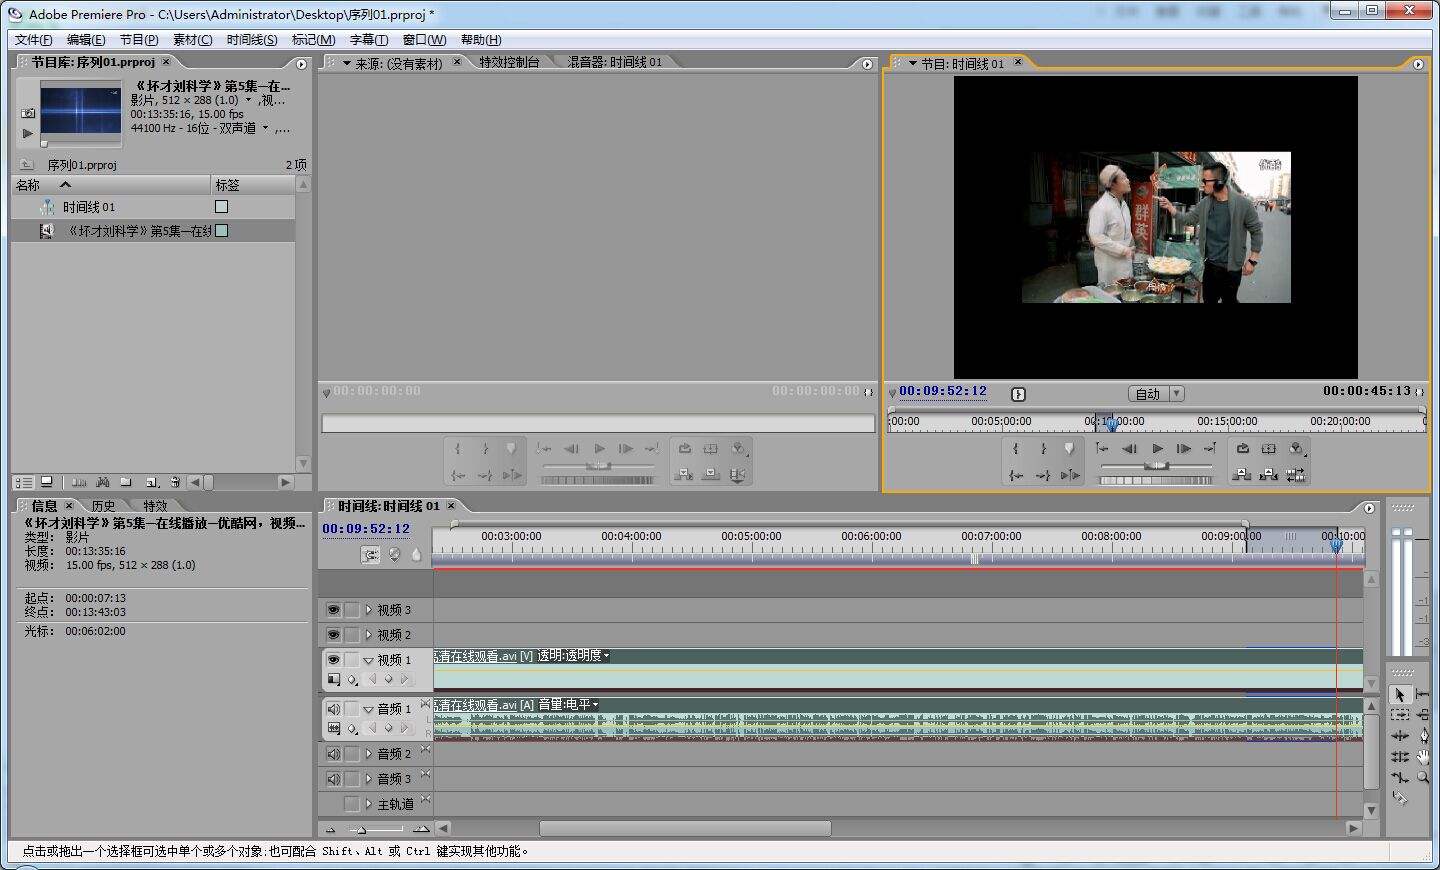Select the Zoom magnifier tool

pyautogui.click(x=1422, y=777)
